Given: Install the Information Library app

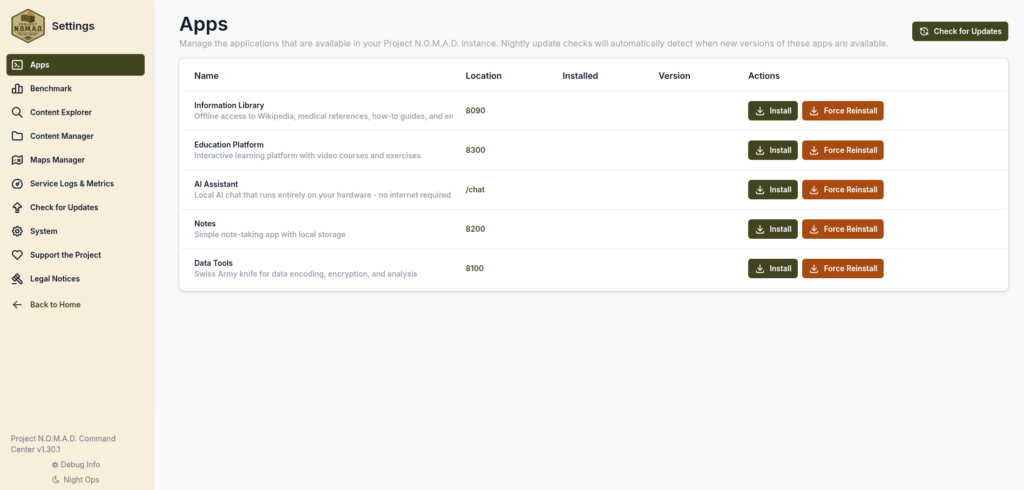Looking at the screenshot, I should pos(773,111).
